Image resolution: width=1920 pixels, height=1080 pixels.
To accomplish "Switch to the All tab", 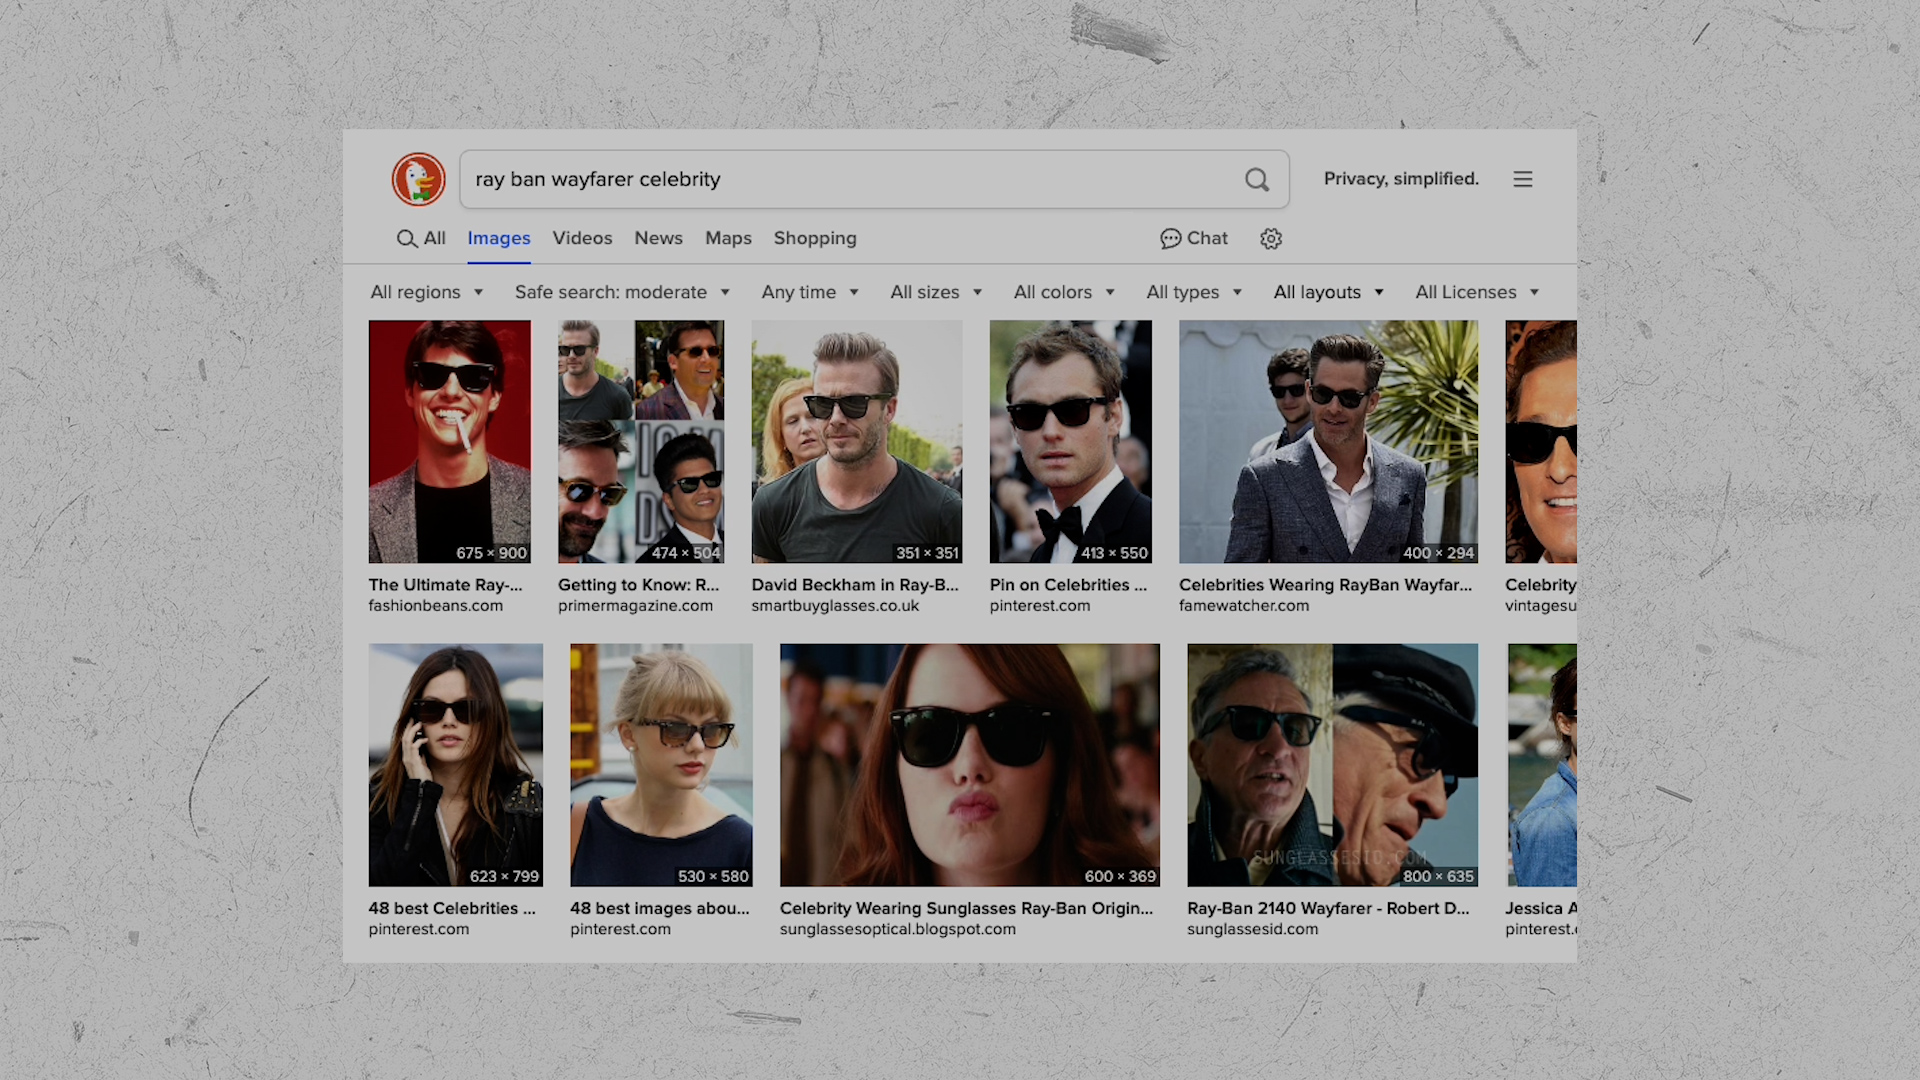I will (x=421, y=238).
